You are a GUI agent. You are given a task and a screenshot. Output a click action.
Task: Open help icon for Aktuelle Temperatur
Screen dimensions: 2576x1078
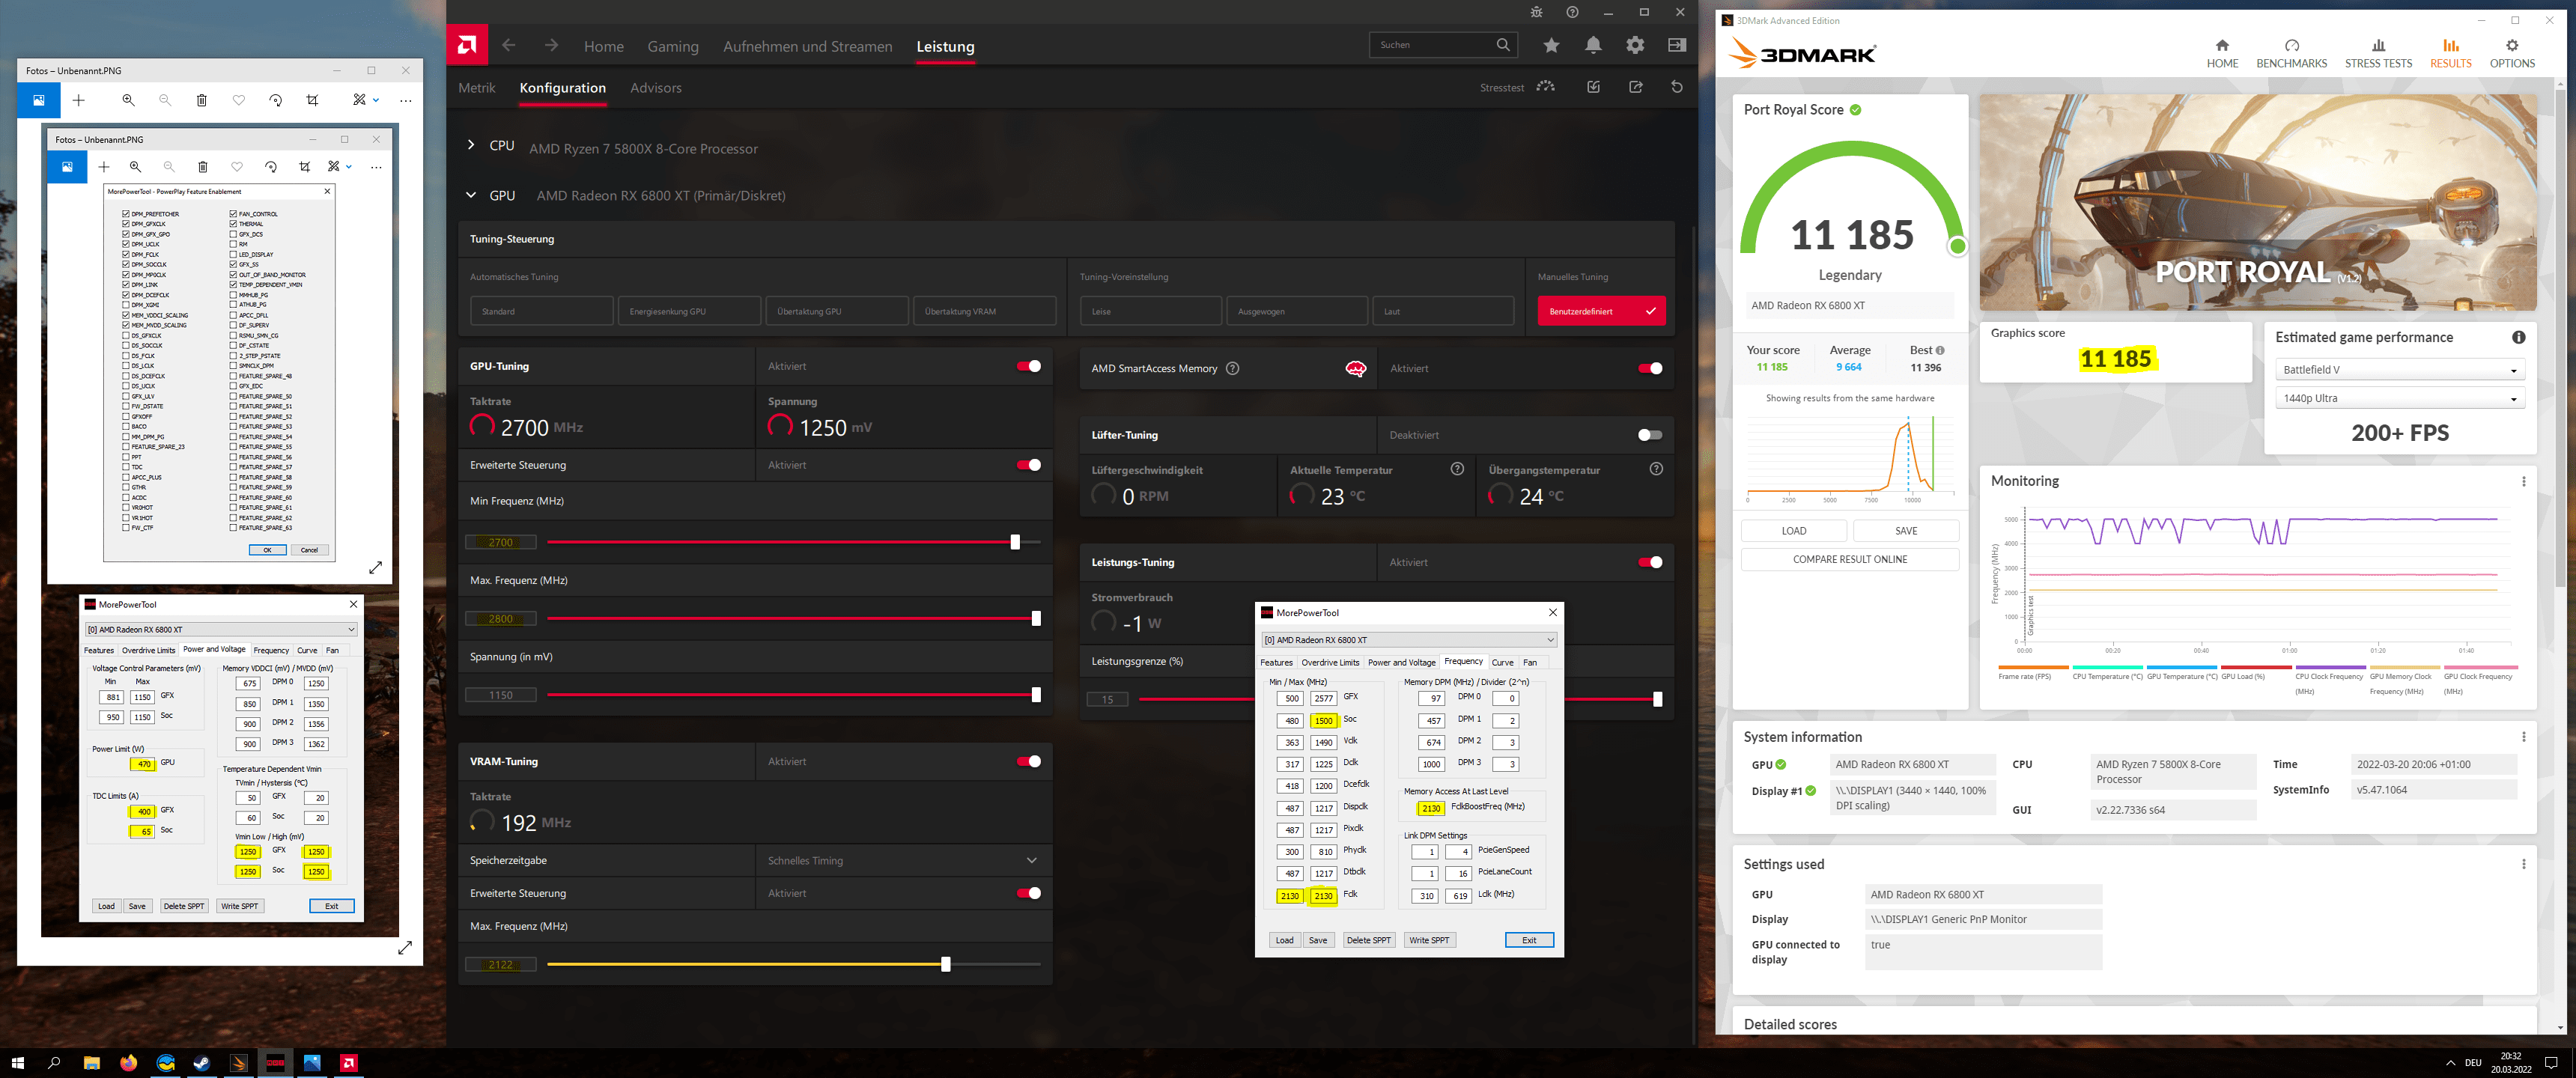coord(1457,469)
